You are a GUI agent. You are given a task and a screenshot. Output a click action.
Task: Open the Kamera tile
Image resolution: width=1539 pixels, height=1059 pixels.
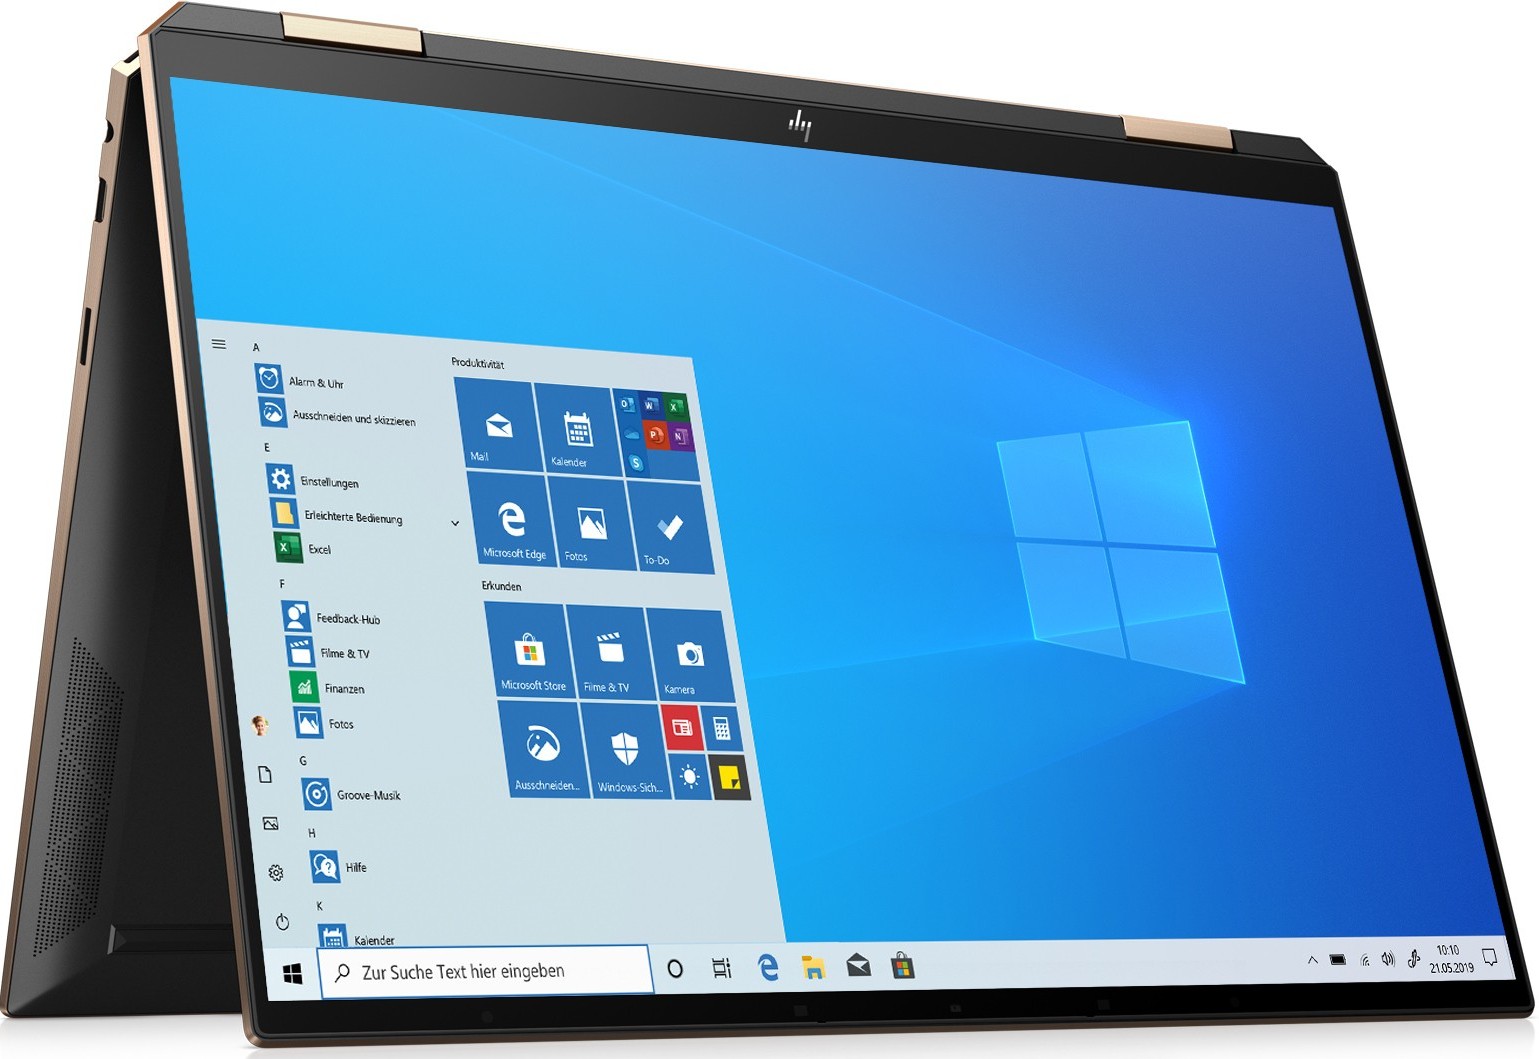(689, 655)
